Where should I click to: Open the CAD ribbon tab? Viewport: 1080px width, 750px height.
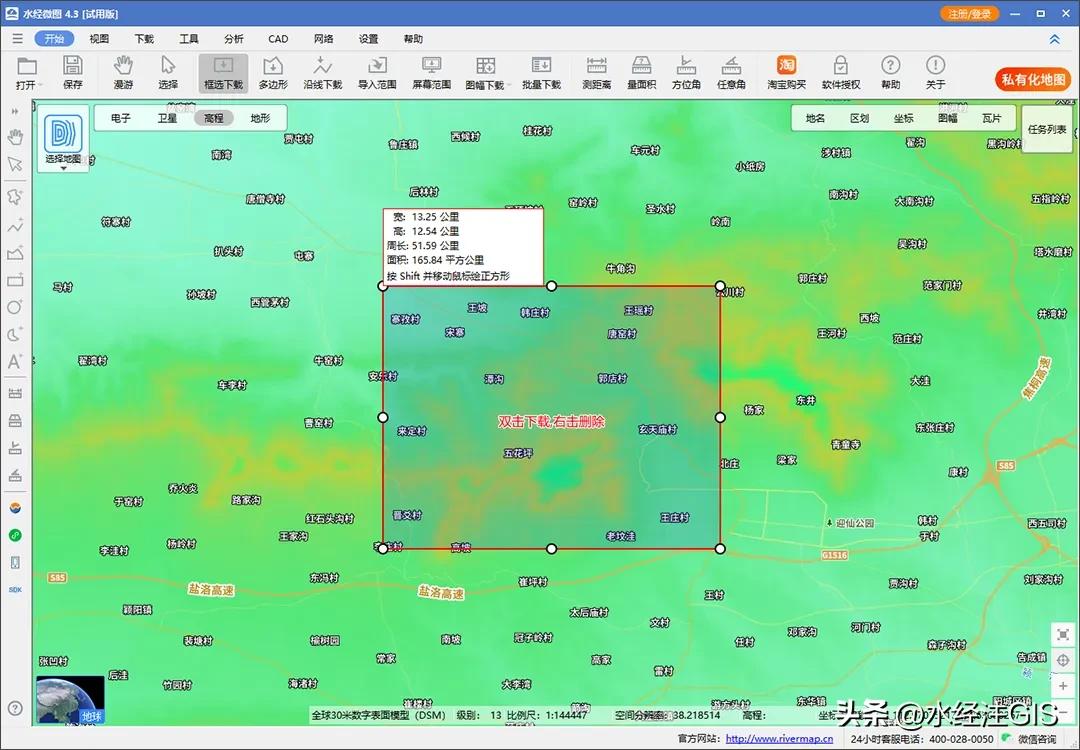pyautogui.click(x=278, y=39)
